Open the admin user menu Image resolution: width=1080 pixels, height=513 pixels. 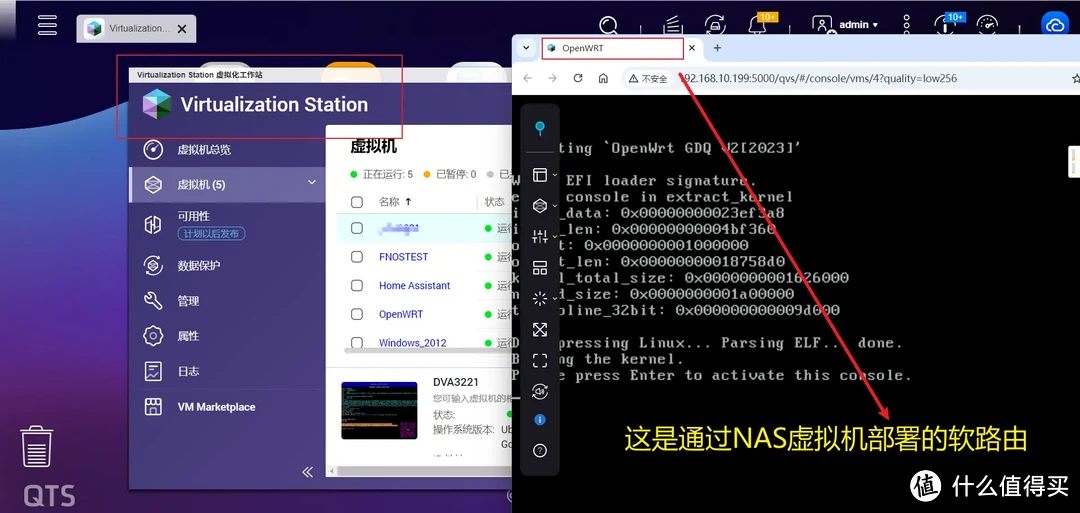click(844, 25)
